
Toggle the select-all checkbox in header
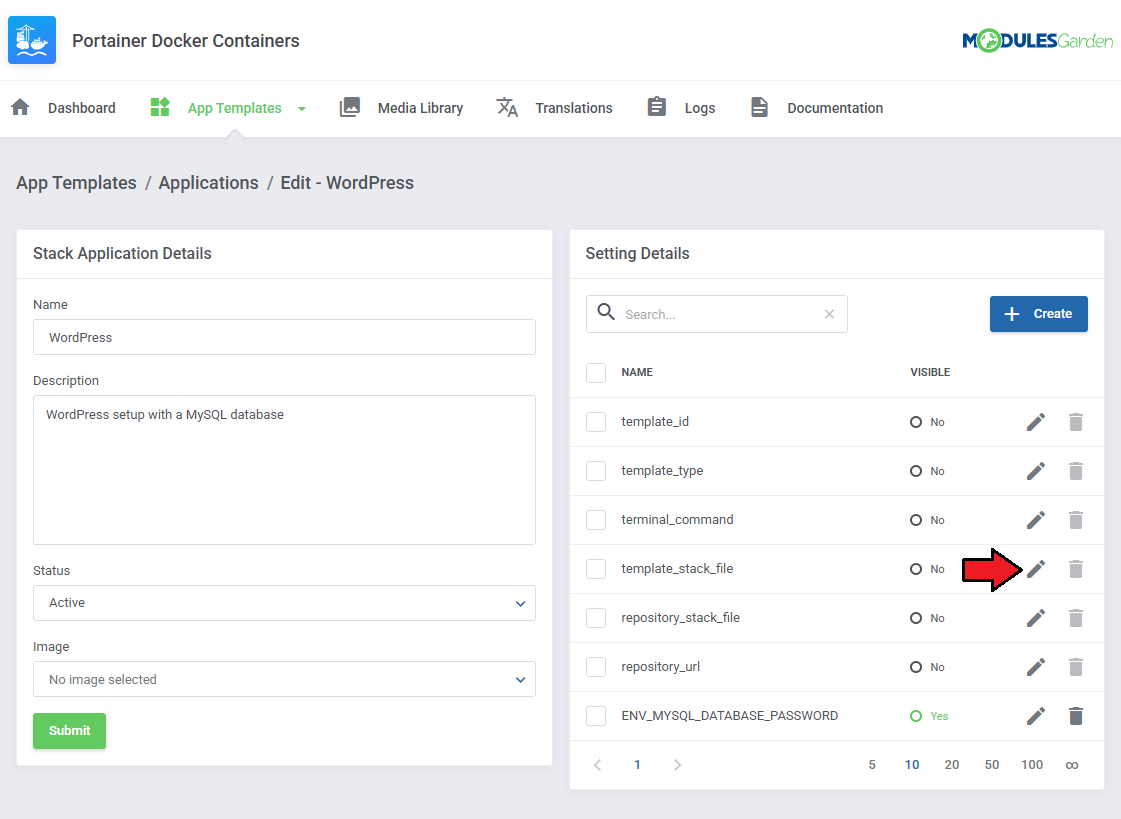(x=596, y=372)
